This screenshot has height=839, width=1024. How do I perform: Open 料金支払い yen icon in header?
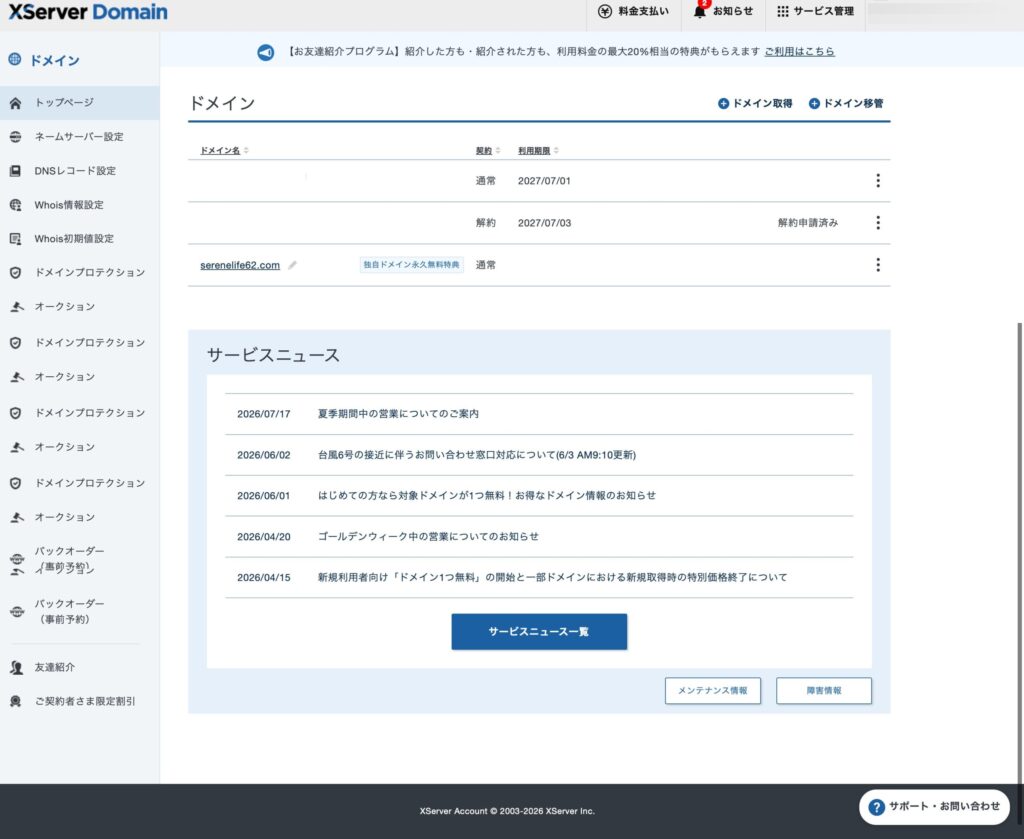[605, 11]
